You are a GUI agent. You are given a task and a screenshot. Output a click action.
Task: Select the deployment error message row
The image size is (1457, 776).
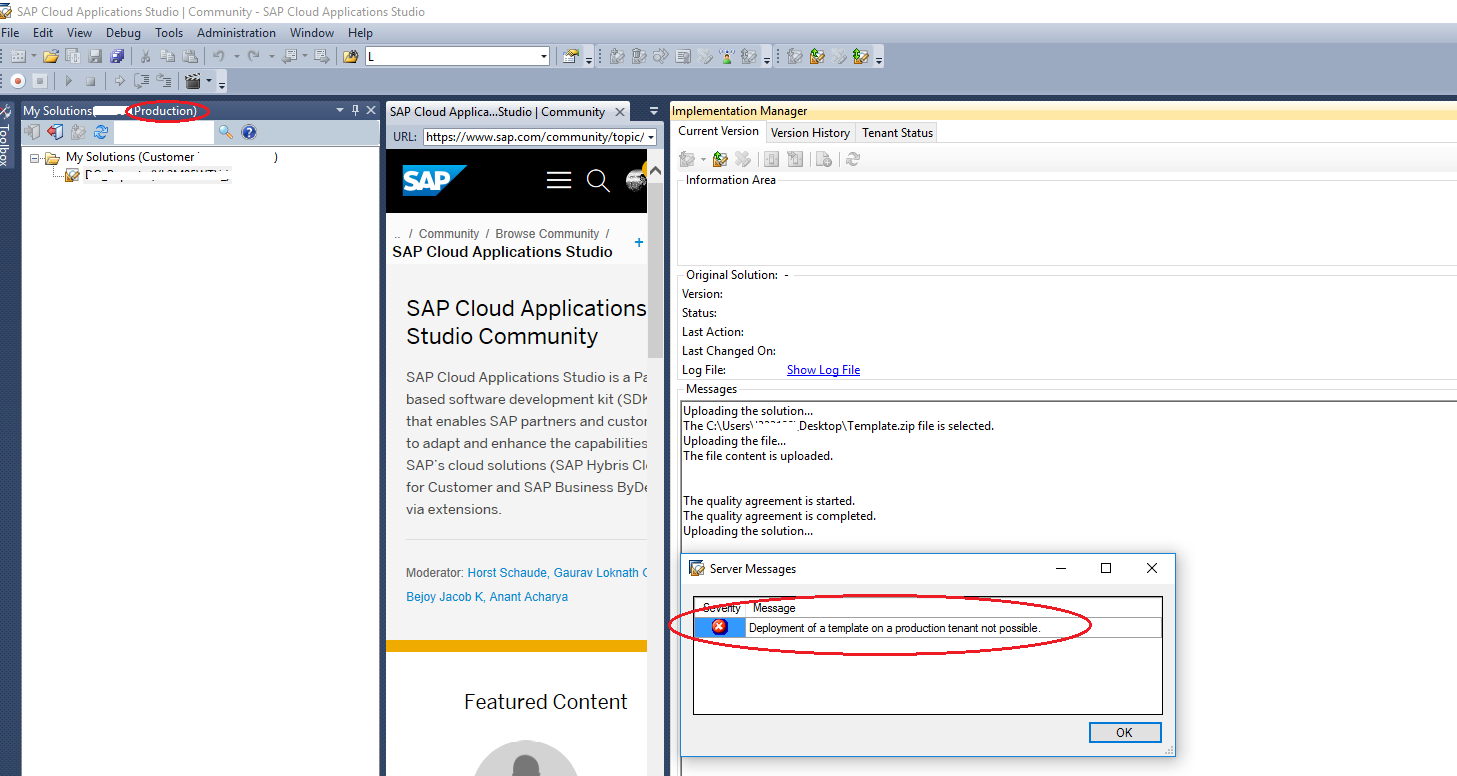pyautogui.click(x=928, y=628)
